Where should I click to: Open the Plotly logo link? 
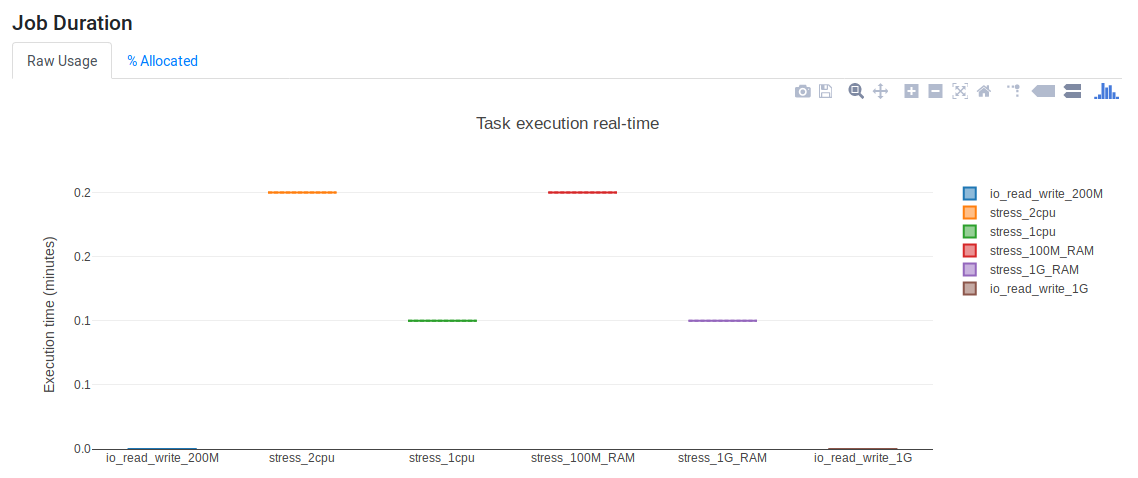coord(1106,91)
